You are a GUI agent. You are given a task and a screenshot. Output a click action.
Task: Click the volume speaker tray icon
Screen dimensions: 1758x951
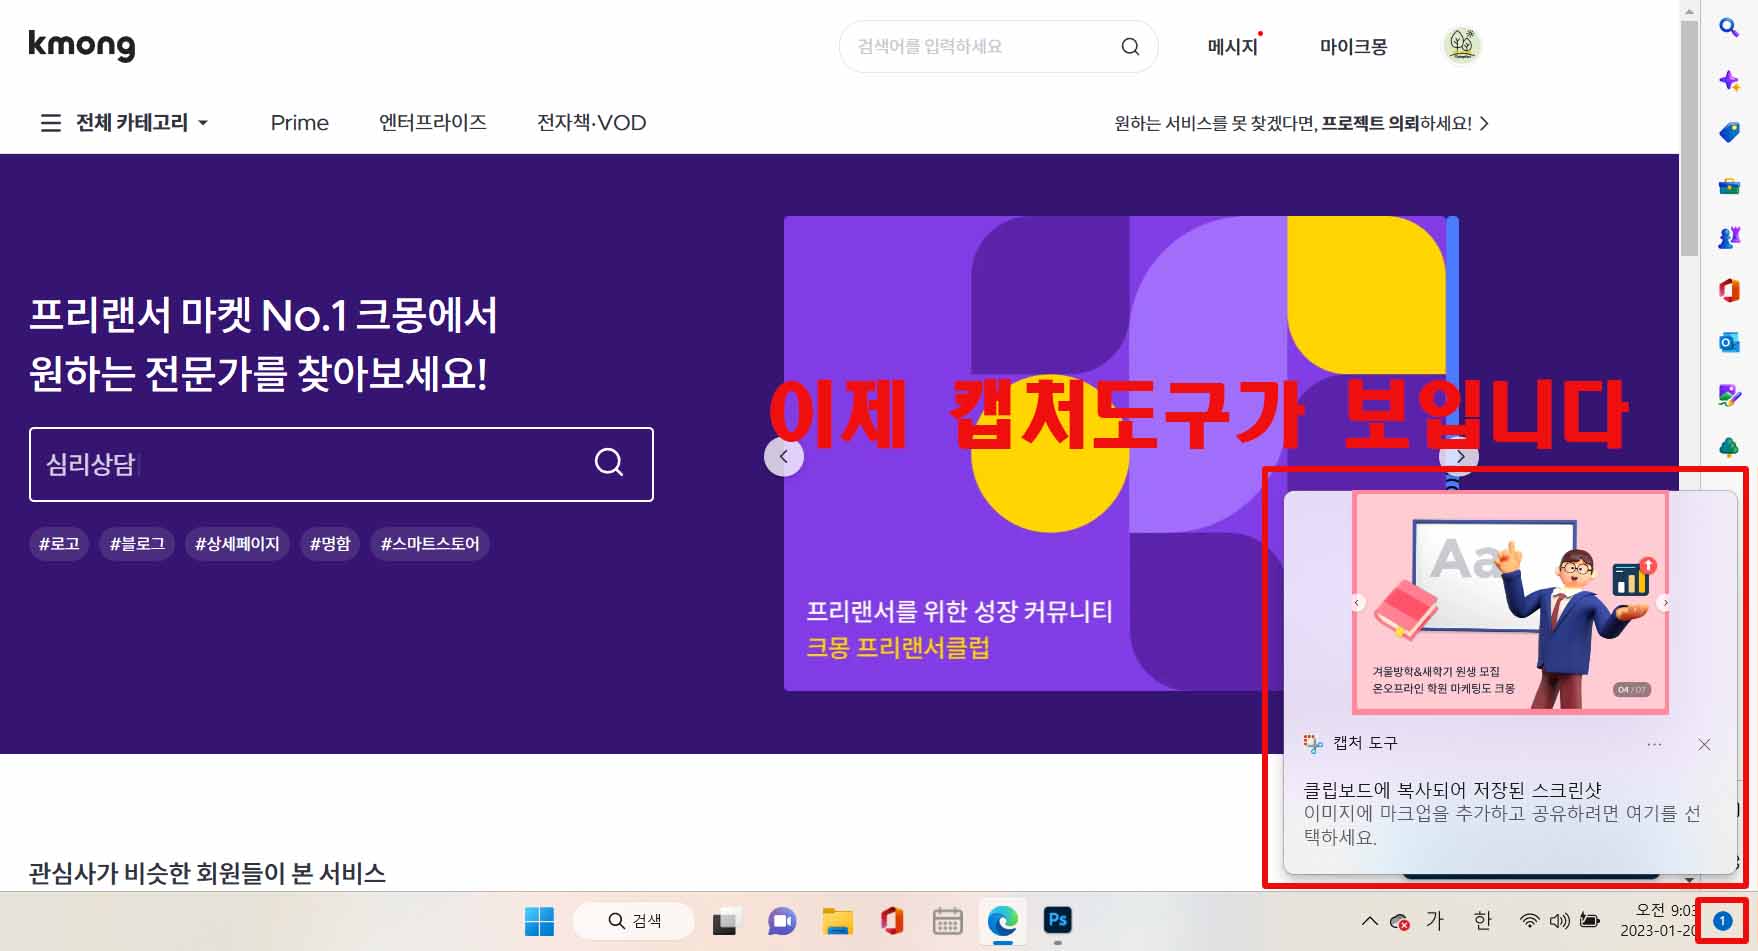click(x=1559, y=921)
